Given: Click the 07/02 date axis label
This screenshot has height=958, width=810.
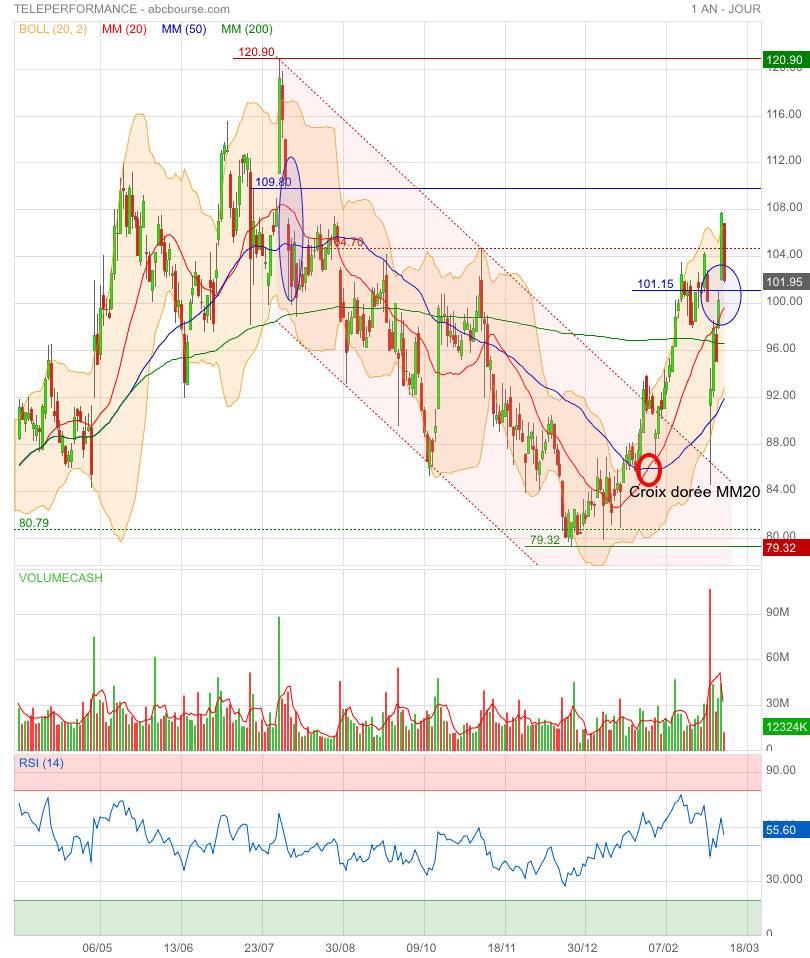Looking at the screenshot, I should [x=663, y=948].
